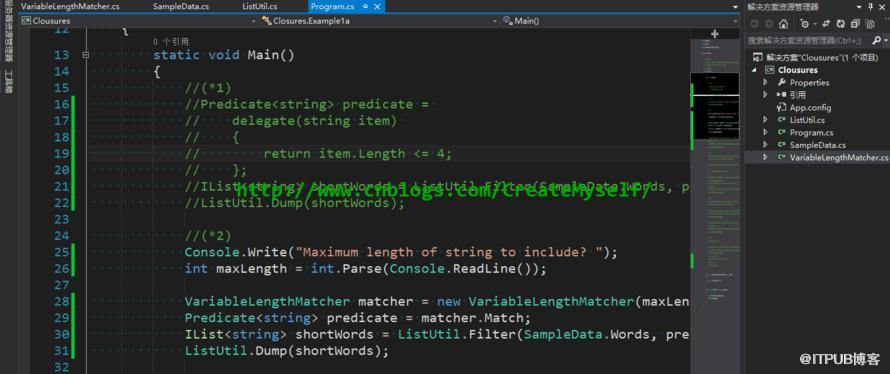
Task: Click "ListUtil.Dump(shortWords);" on line 31
Action: click(287, 351)
